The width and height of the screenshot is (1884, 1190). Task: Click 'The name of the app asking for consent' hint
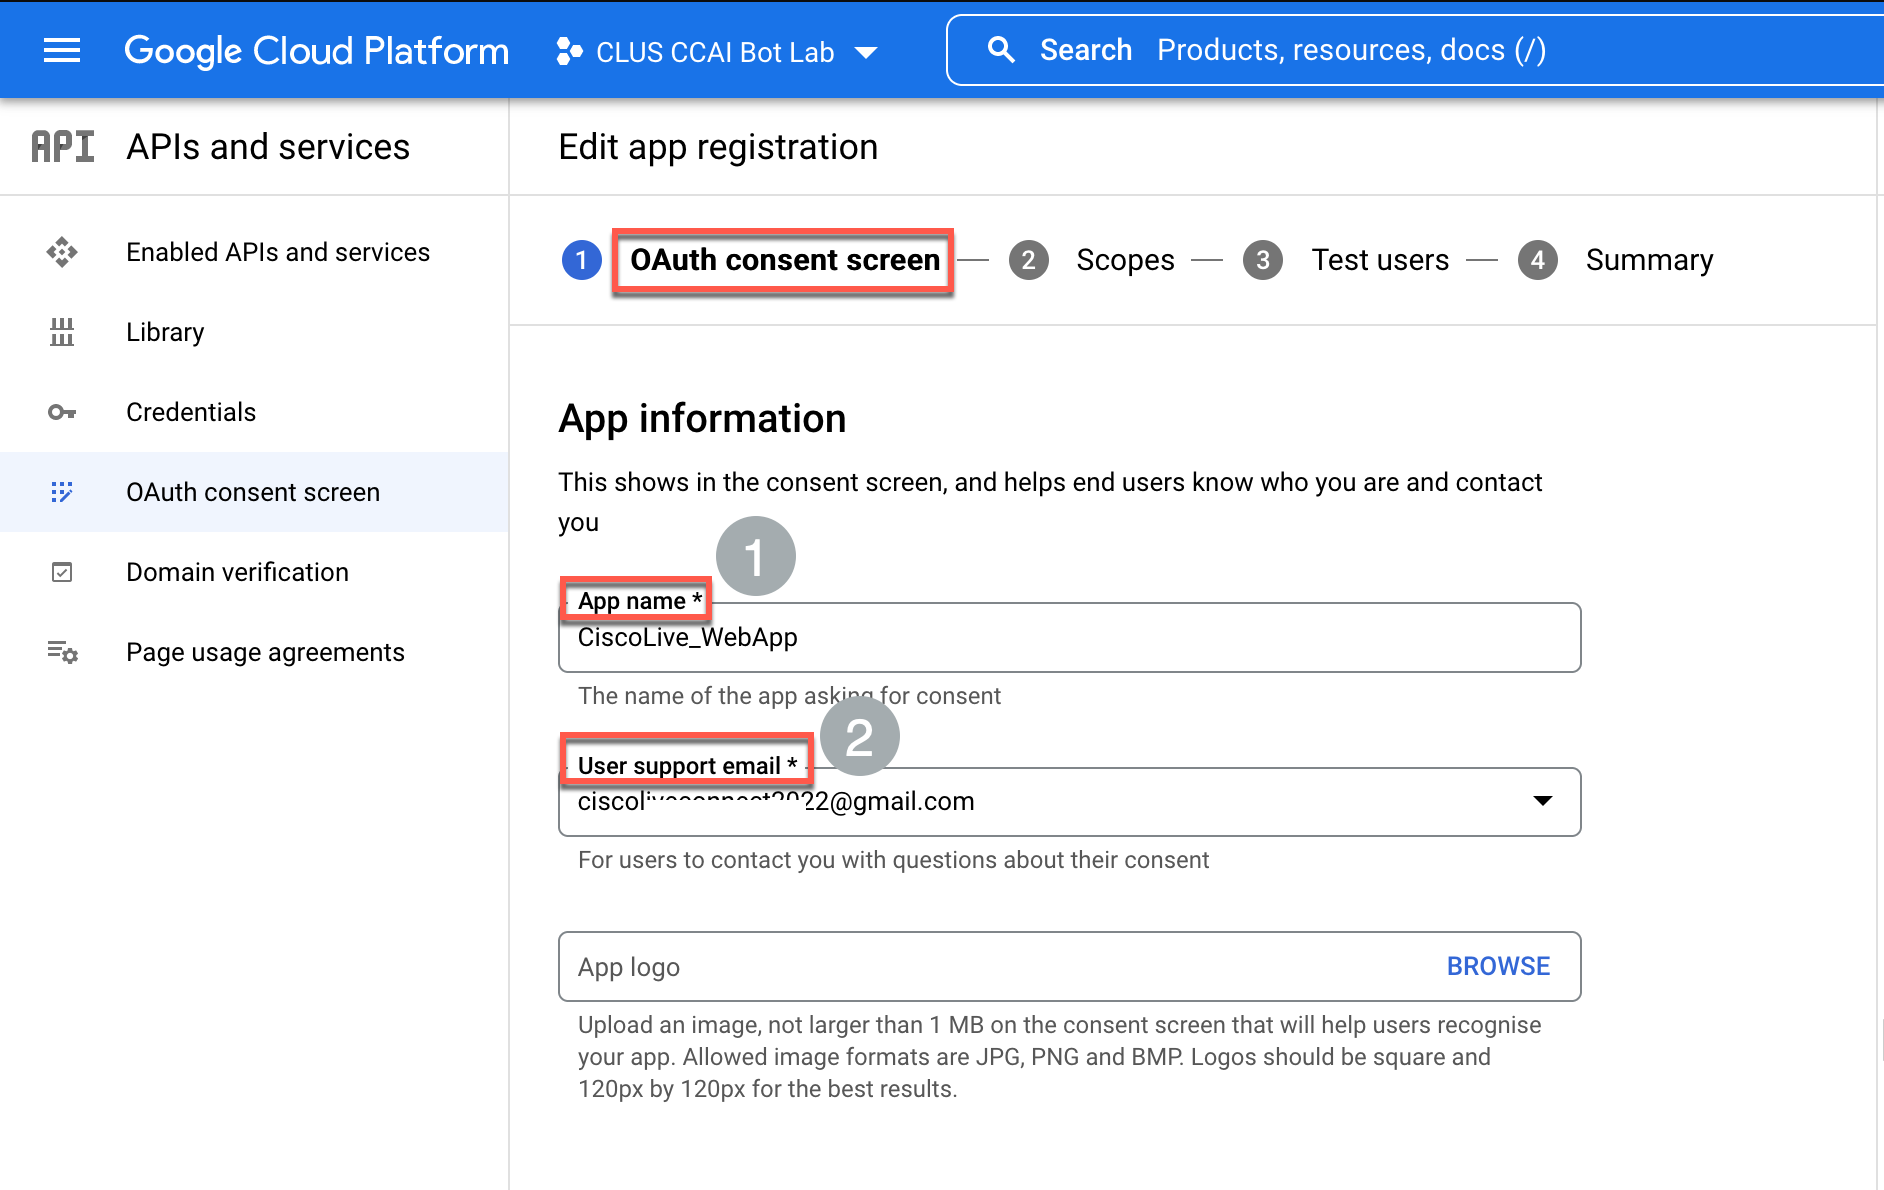click(x=789, y=696)
